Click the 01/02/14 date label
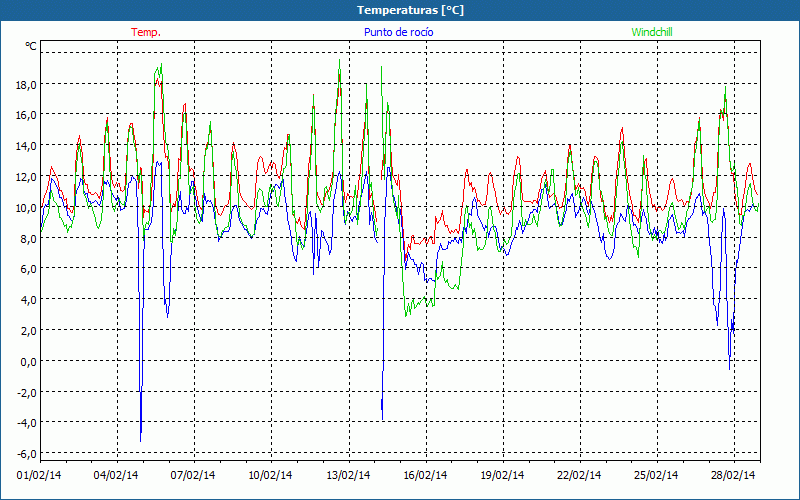This screenshot has width=800, height=500. pos(39,476)
